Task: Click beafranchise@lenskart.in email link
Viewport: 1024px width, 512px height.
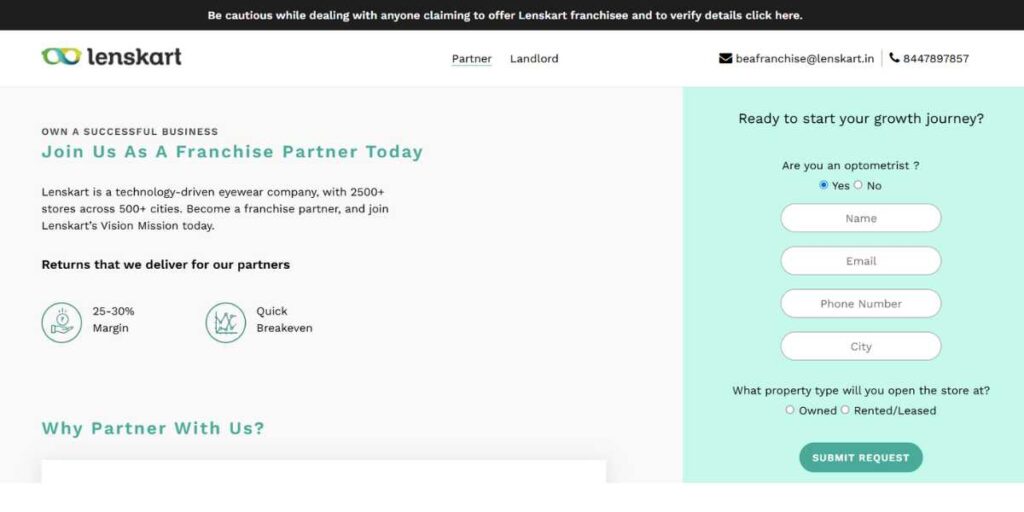Action: click(x=805, y=59)
